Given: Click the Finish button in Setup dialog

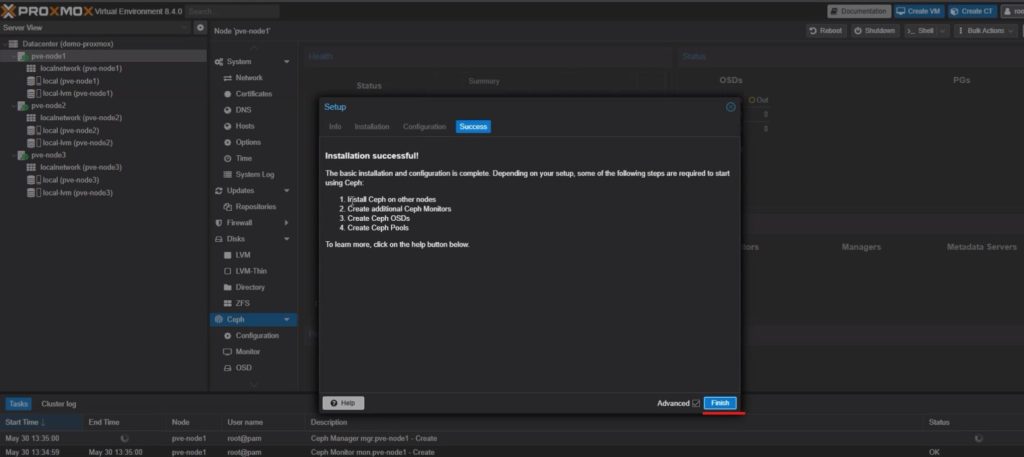Looking at the screenshot, I should coord(720,403).
